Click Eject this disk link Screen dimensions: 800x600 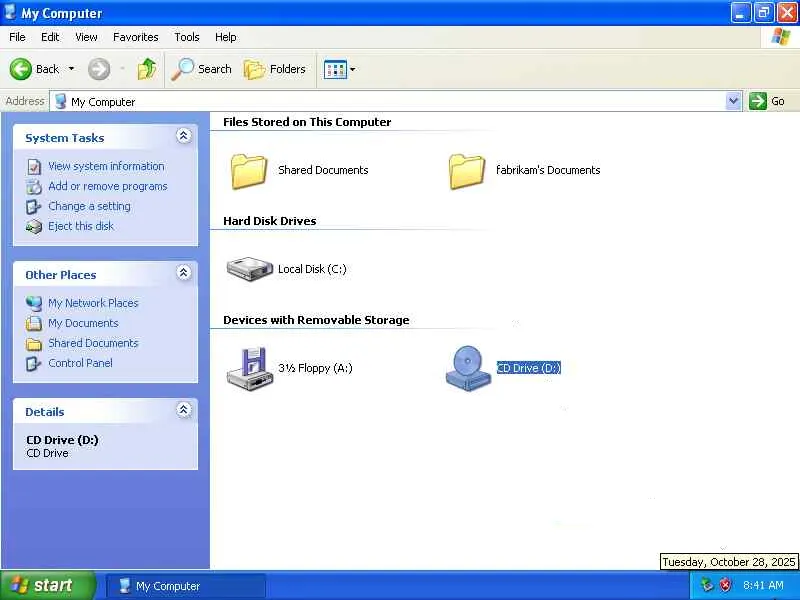tap(81, 226)
